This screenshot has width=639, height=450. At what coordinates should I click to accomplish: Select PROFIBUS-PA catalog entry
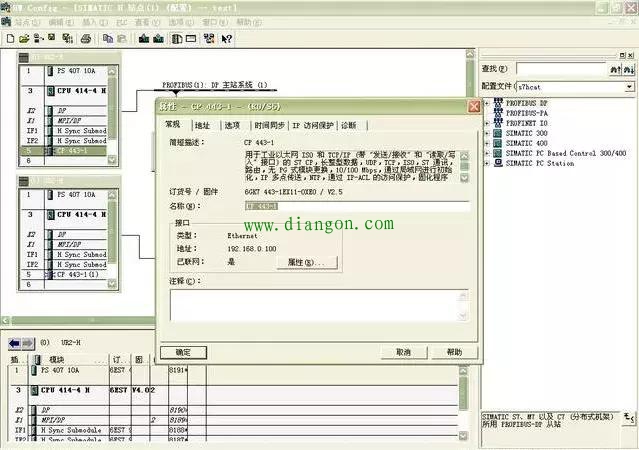[527, 113]
